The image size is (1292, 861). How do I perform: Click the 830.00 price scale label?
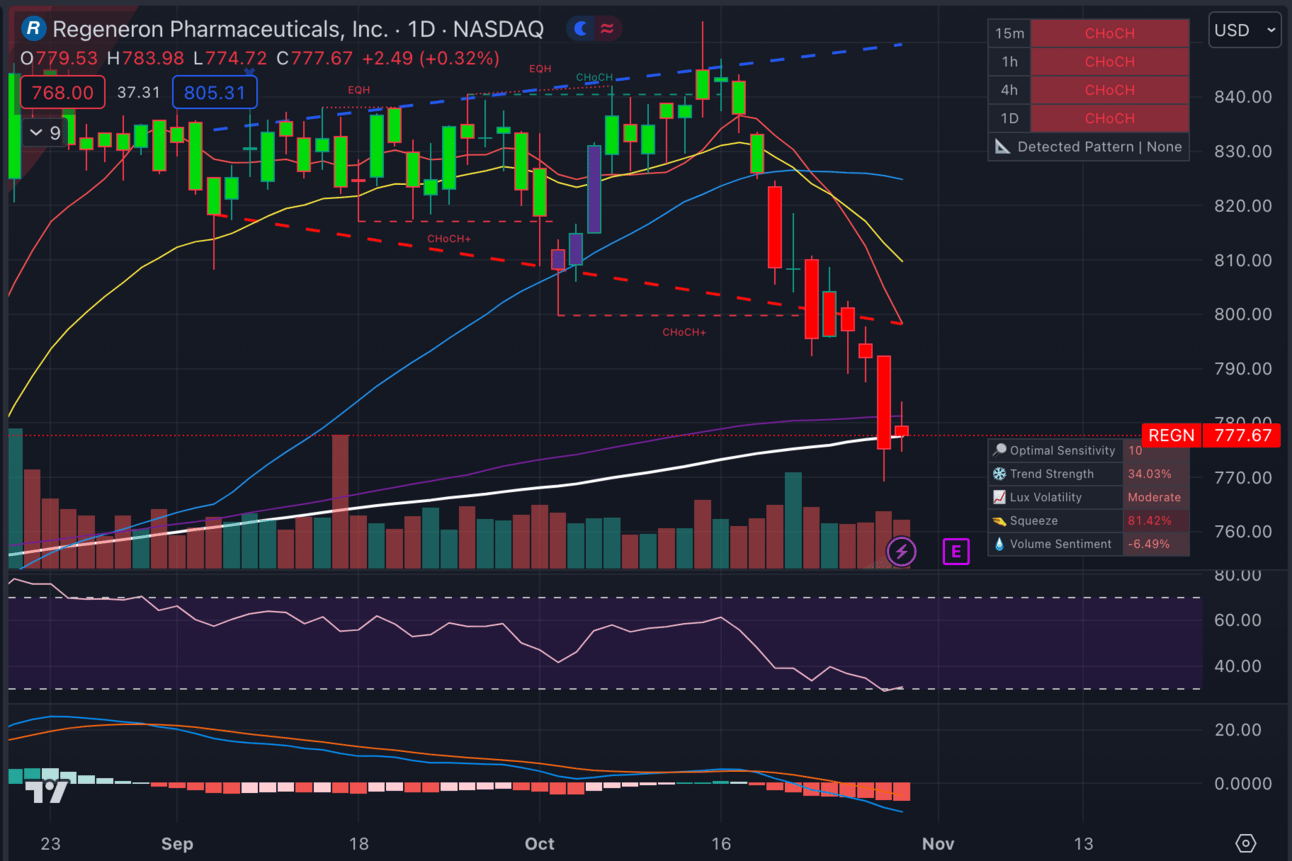click(1242, 151)
